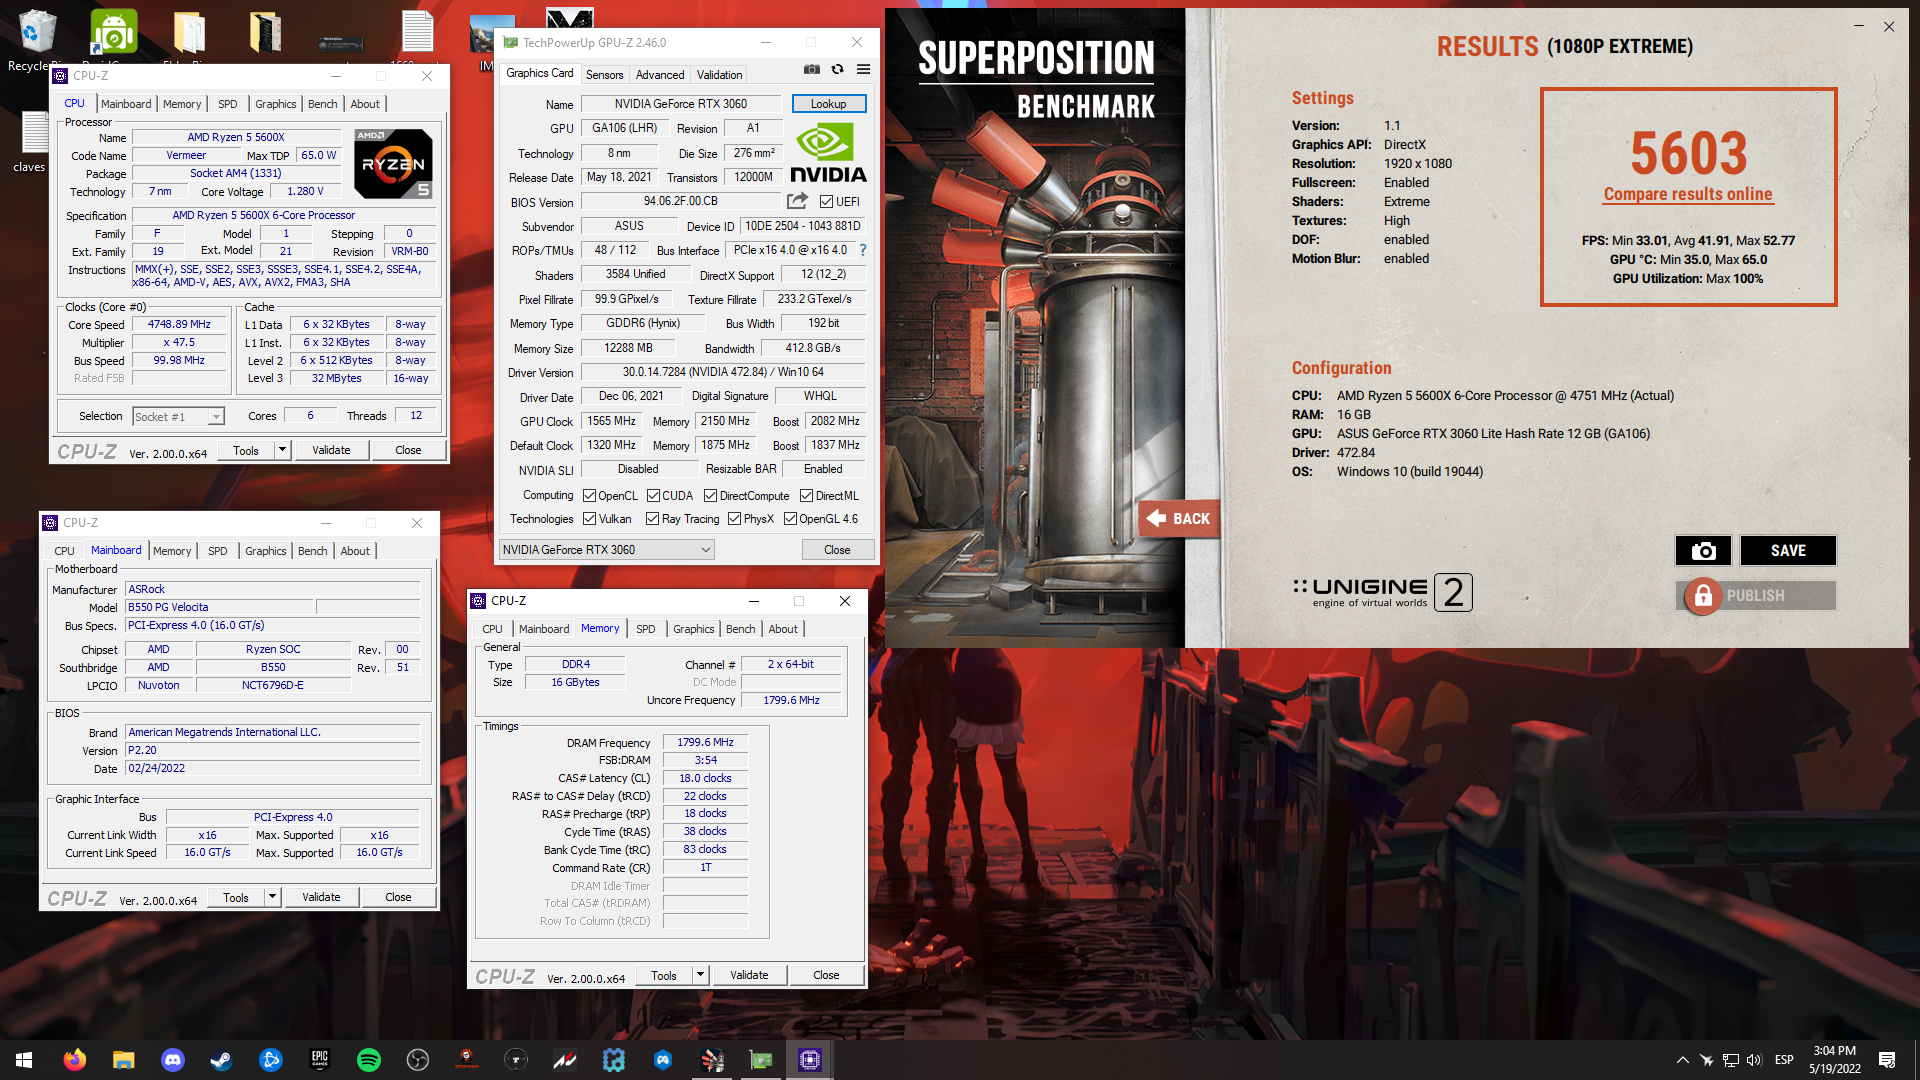The height and width of the screenshot is (1080, 1920).
Task: Click the GPU-Z refresh icon
Action: (x=837, y=70)
